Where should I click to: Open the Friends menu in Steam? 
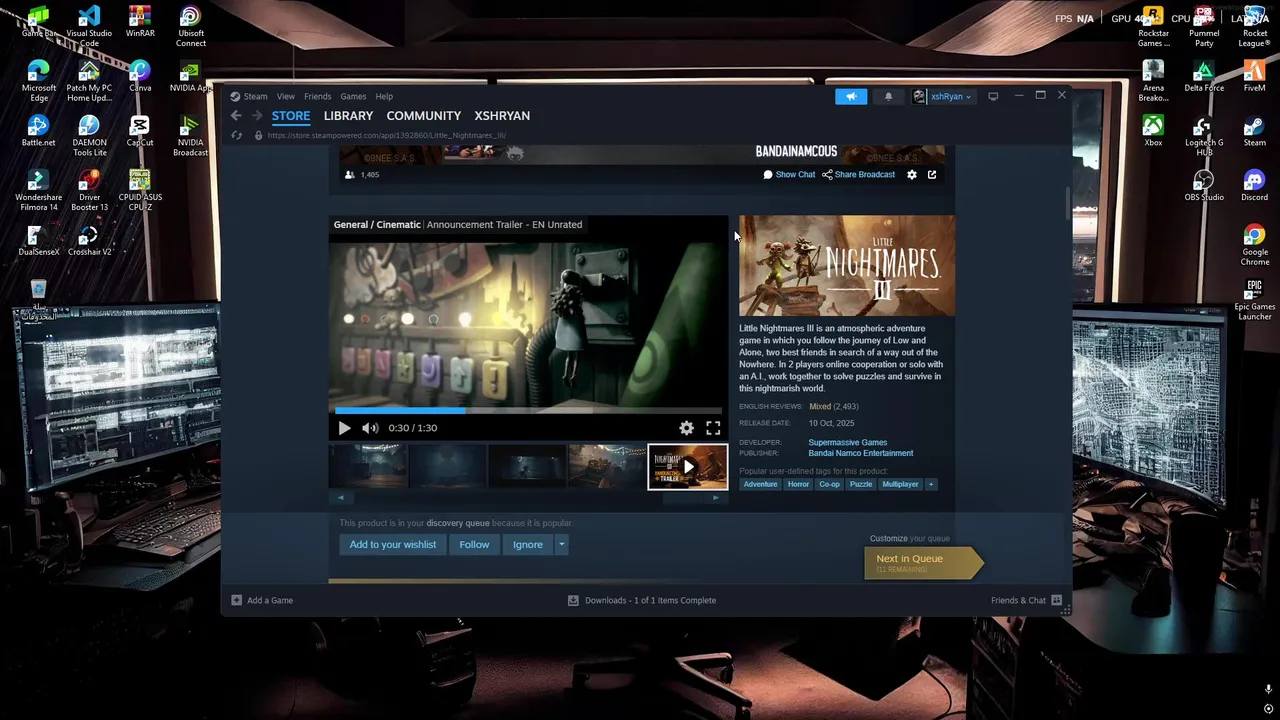(317, 96)
